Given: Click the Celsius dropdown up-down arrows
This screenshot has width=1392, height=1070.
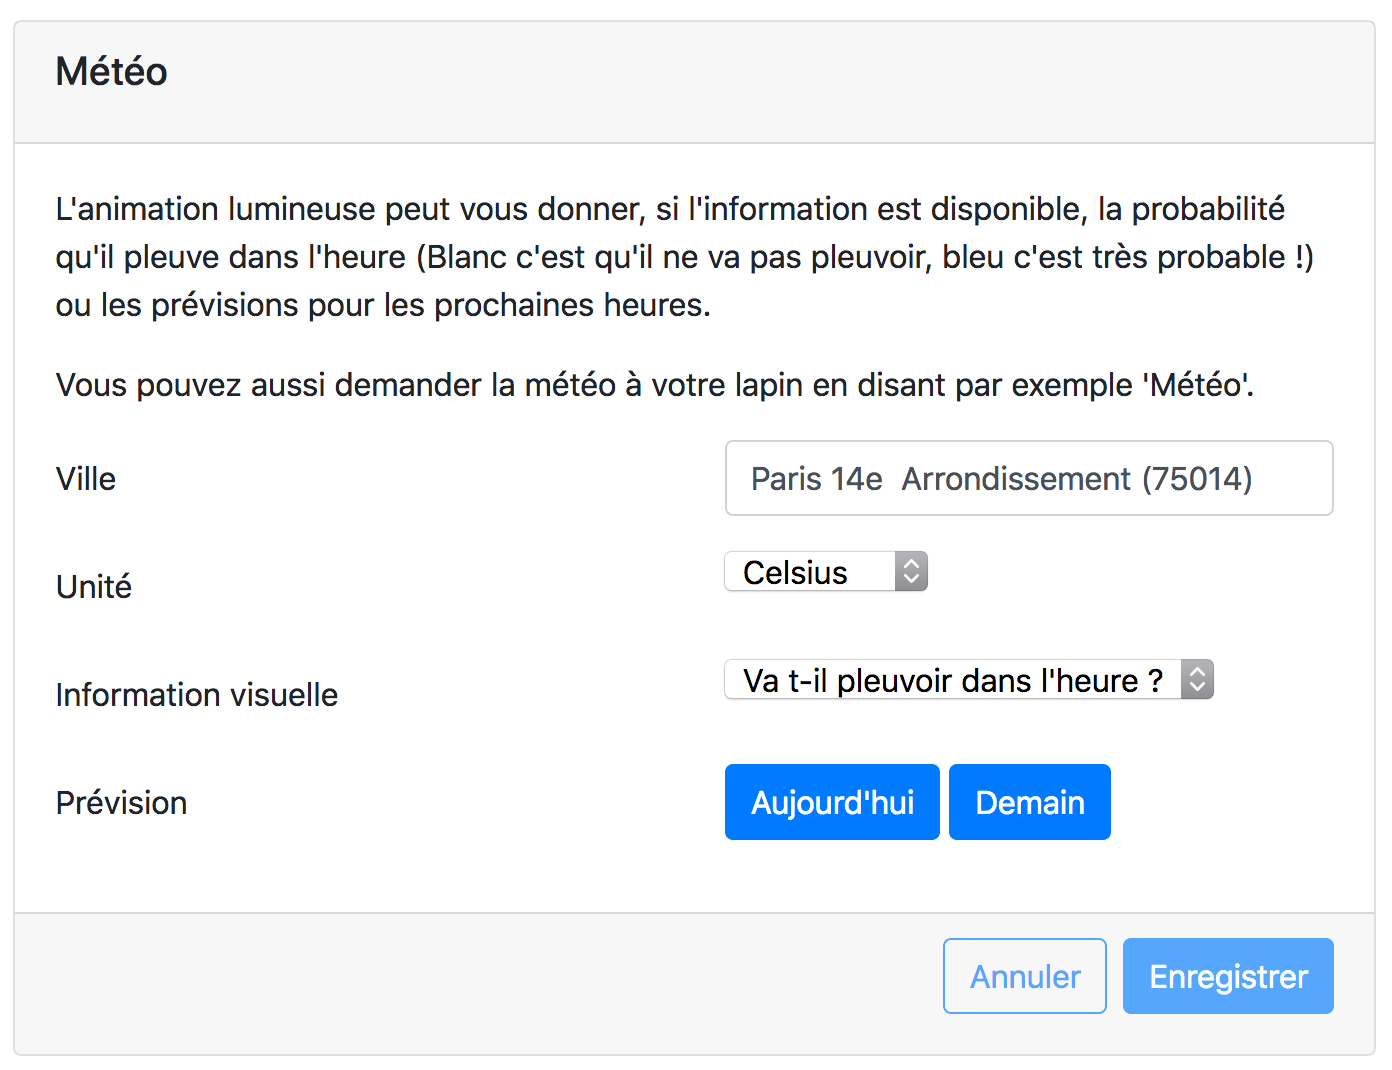Looking at the screenshot, I should [911, 572].
